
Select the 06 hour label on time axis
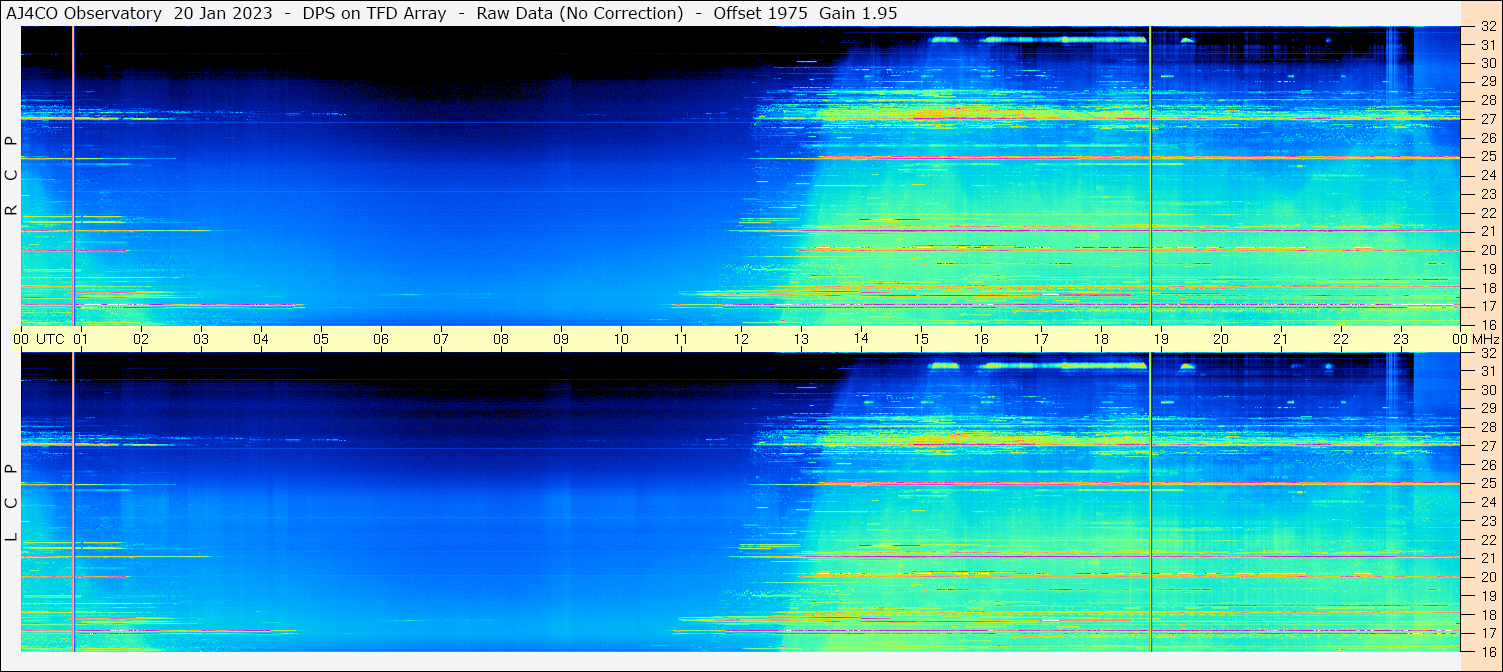click(381, 339)
